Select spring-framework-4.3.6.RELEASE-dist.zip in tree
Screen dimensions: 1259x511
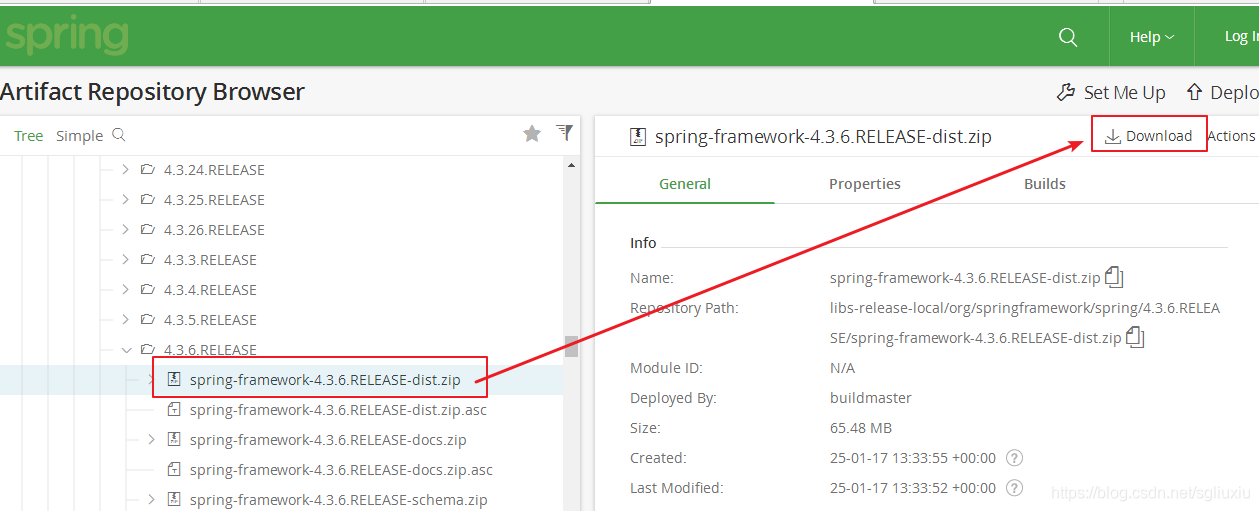[x=325, y=380]
